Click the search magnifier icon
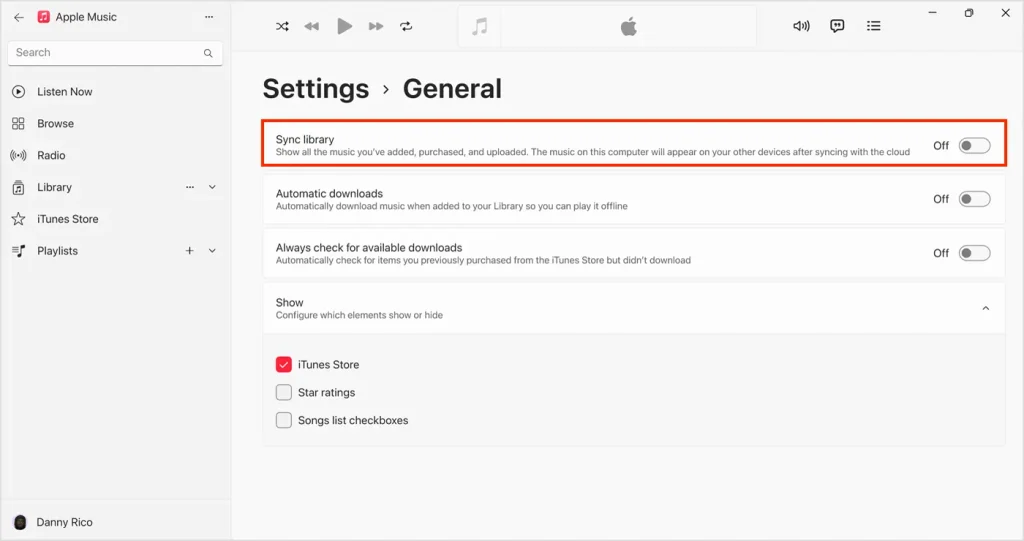Screen dimensions: 1024x541 208,53
